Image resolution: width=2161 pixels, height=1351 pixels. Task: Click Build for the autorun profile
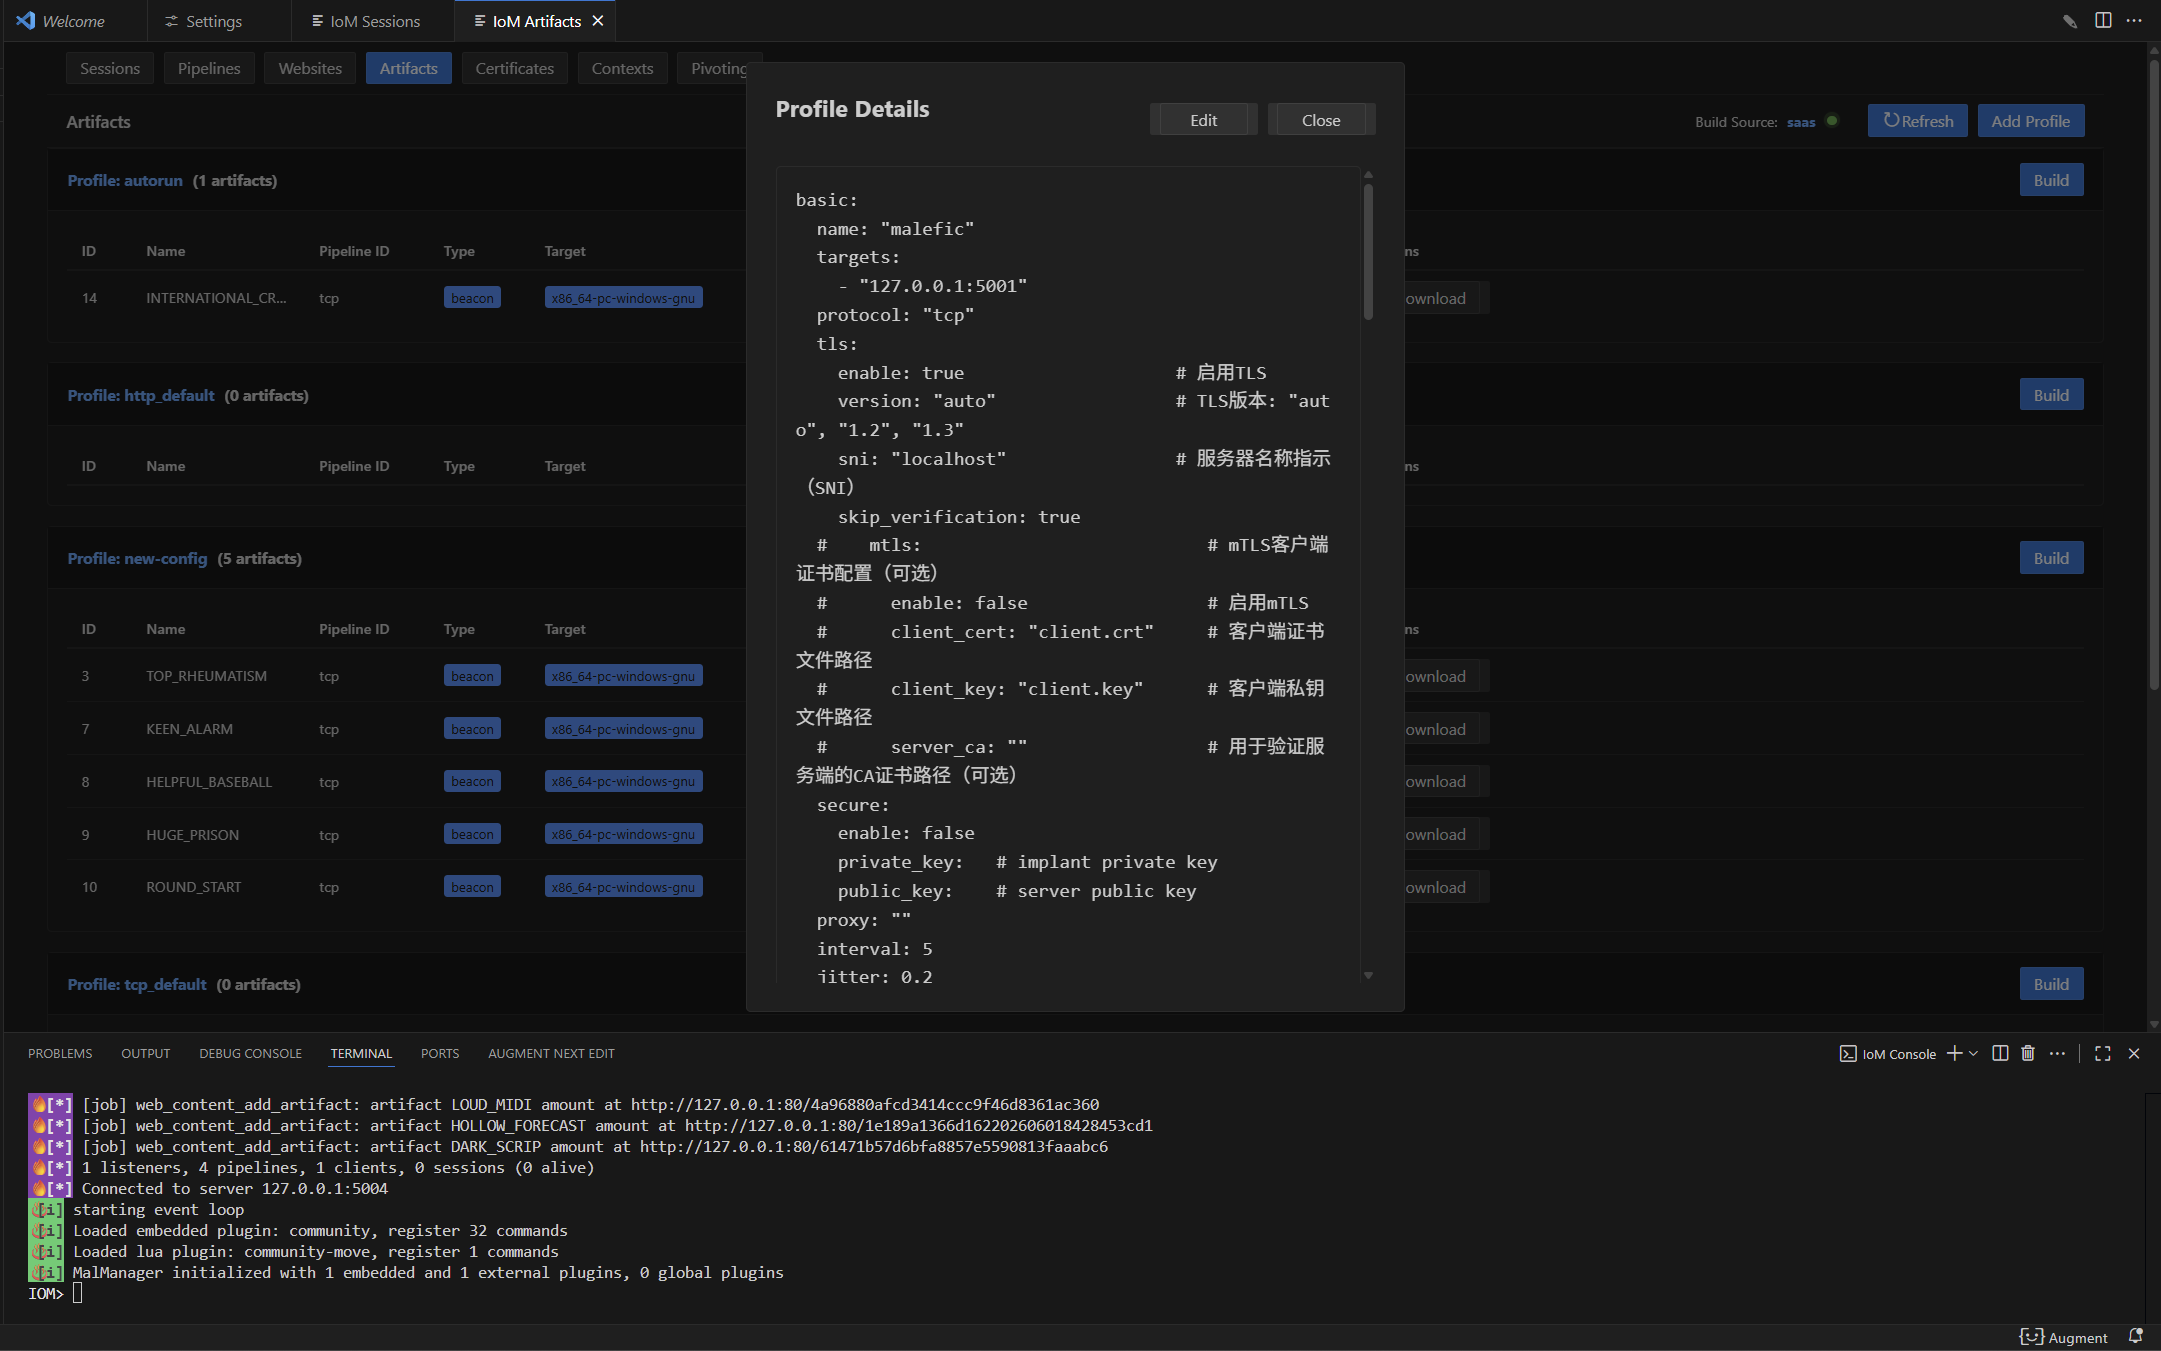click(x=2051, y=180)
